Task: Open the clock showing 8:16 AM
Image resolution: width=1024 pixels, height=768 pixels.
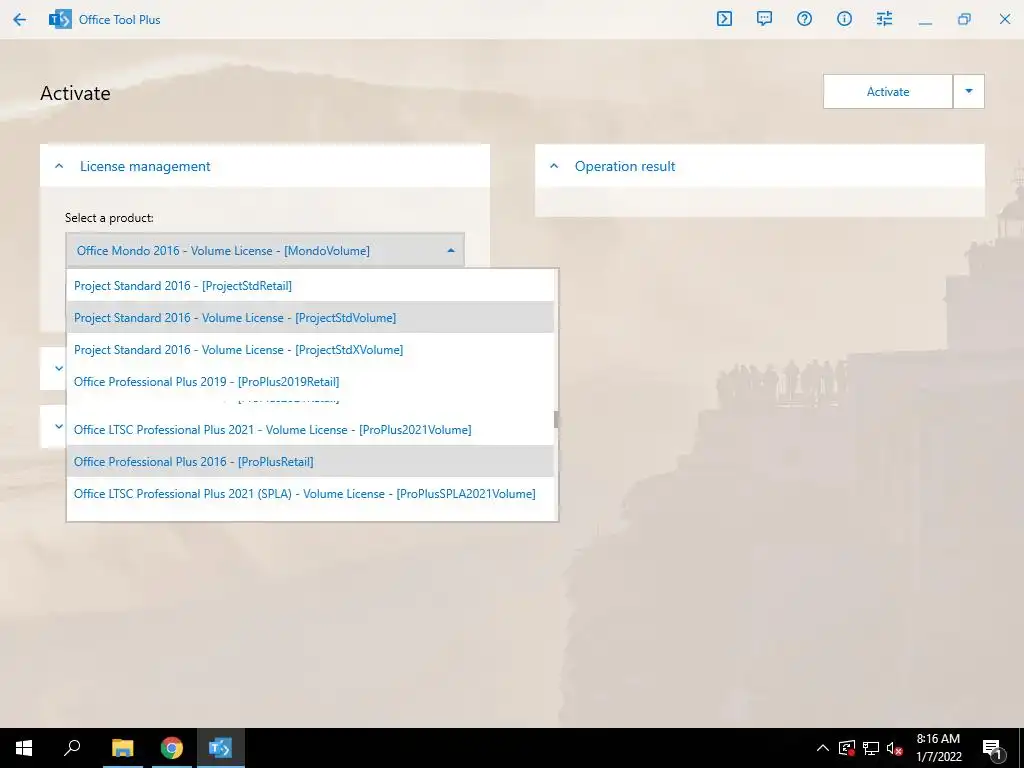Action: (938, 748)
